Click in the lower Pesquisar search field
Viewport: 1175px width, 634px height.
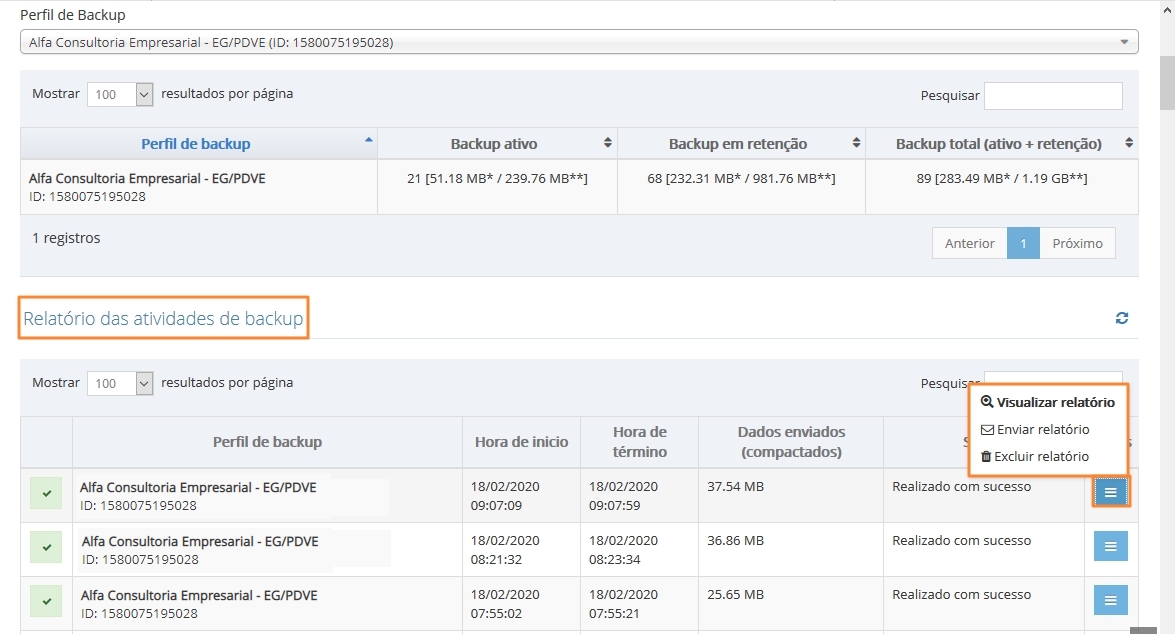point(1053,378)
